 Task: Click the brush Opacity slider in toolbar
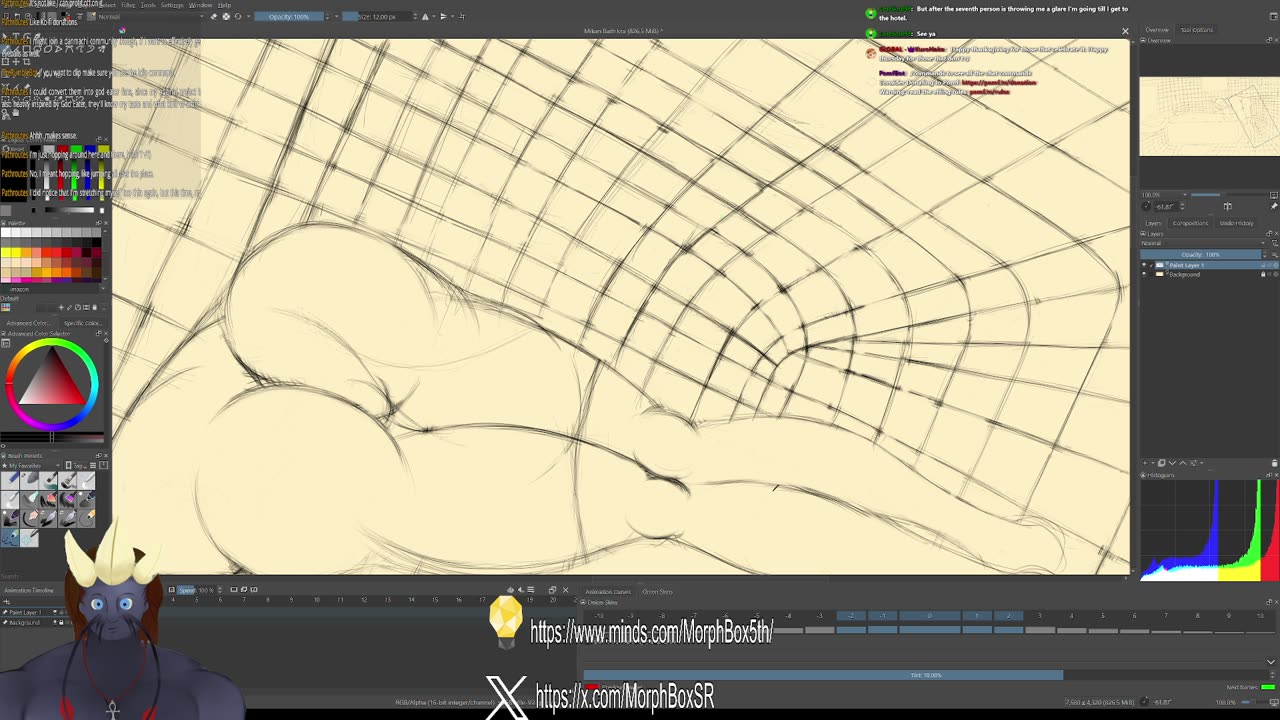pyautogui.click(x=290, y=16)
